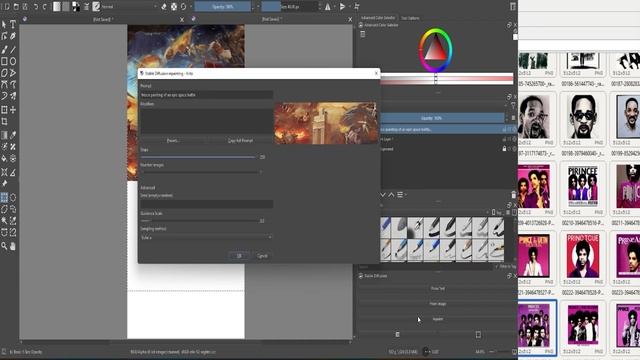Open the foreground/background color selector
The width and height of the screenshot is (640, 360).
76,7
